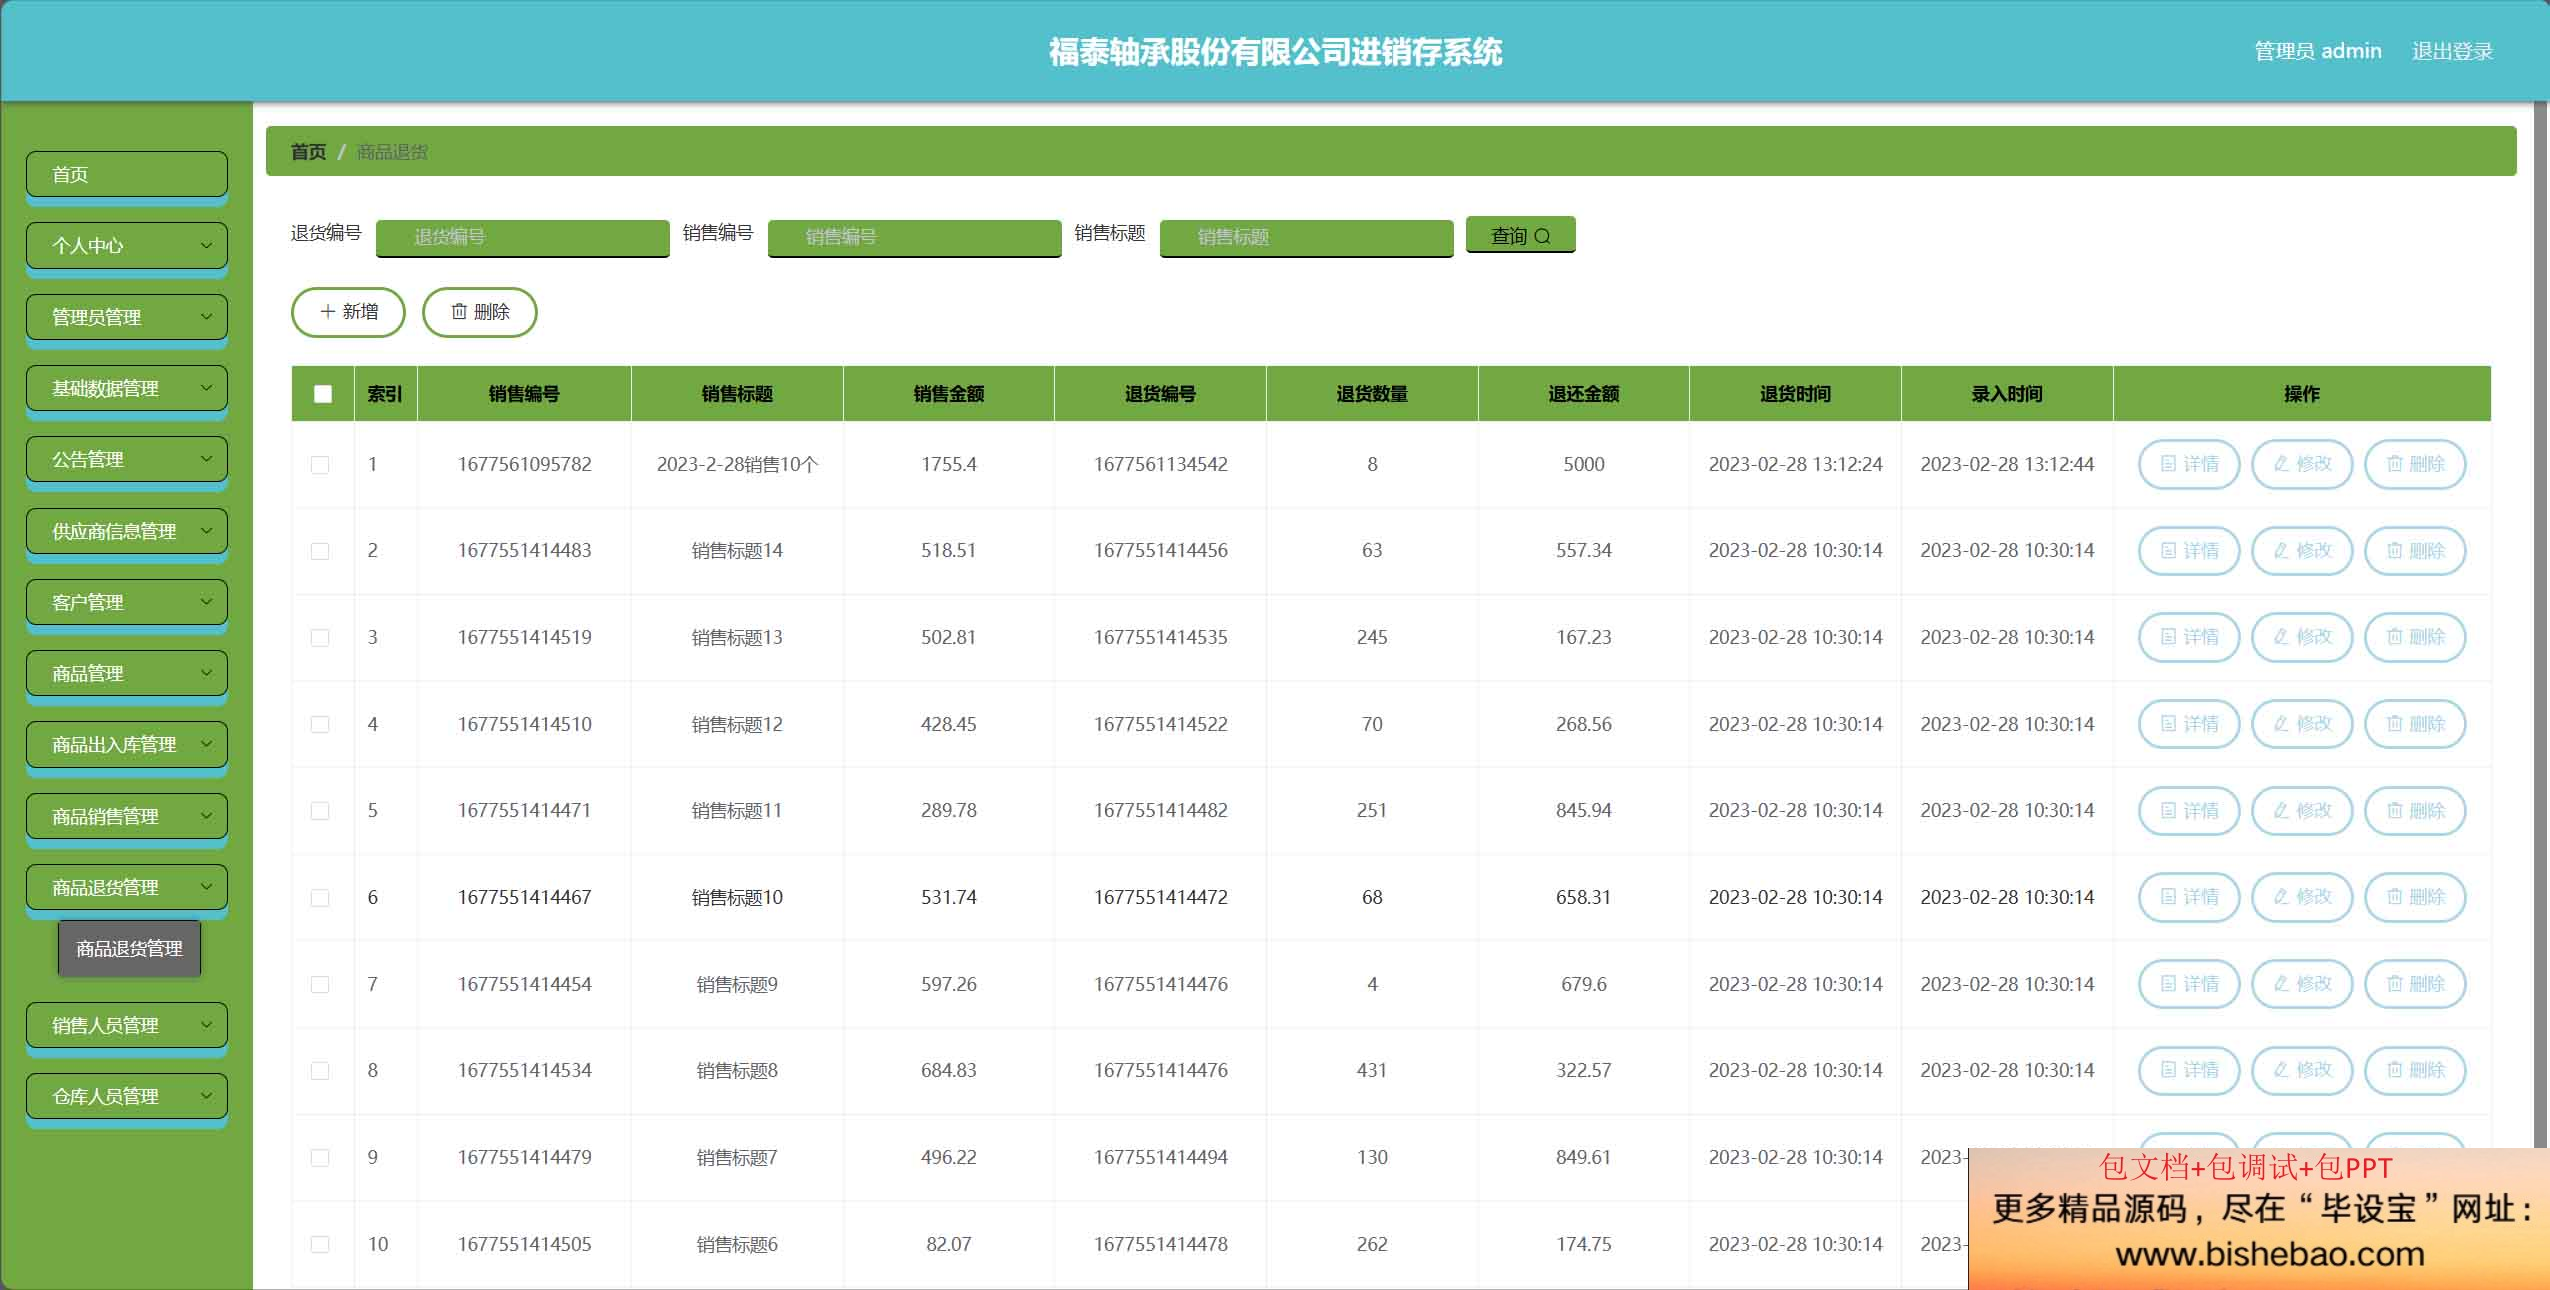
Task: Click the 删除 button for row 1
Action: (2414, 464)
